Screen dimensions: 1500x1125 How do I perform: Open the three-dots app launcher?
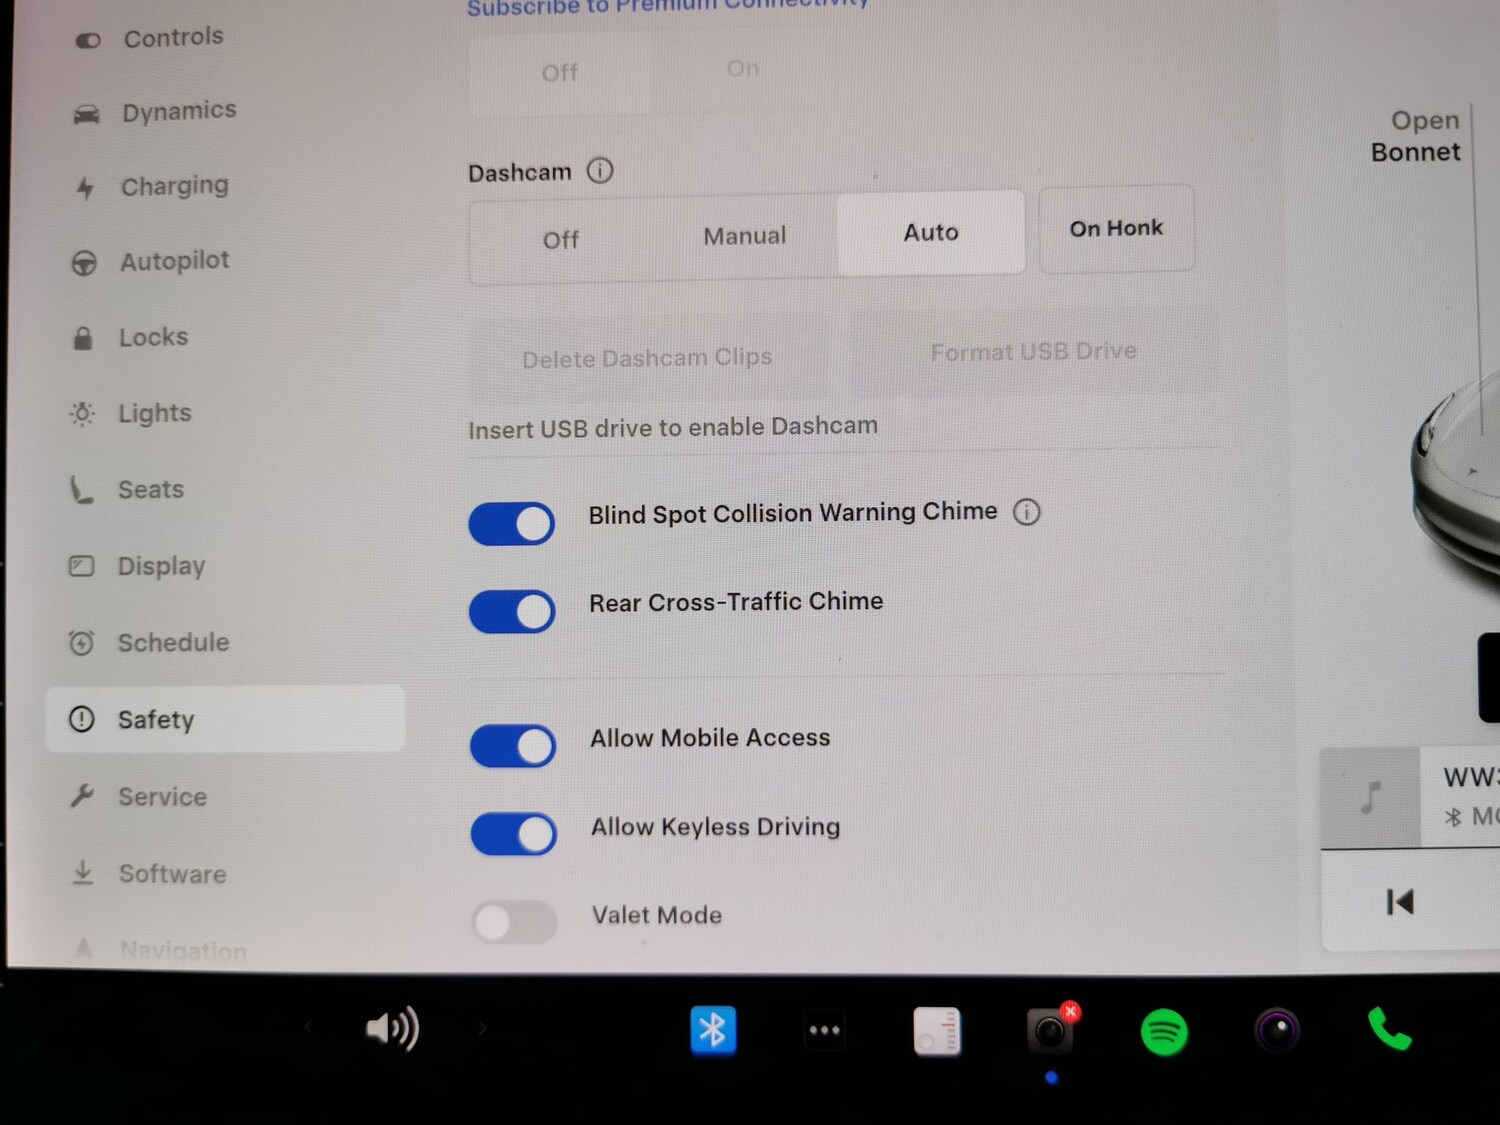tap(824, 1030)
